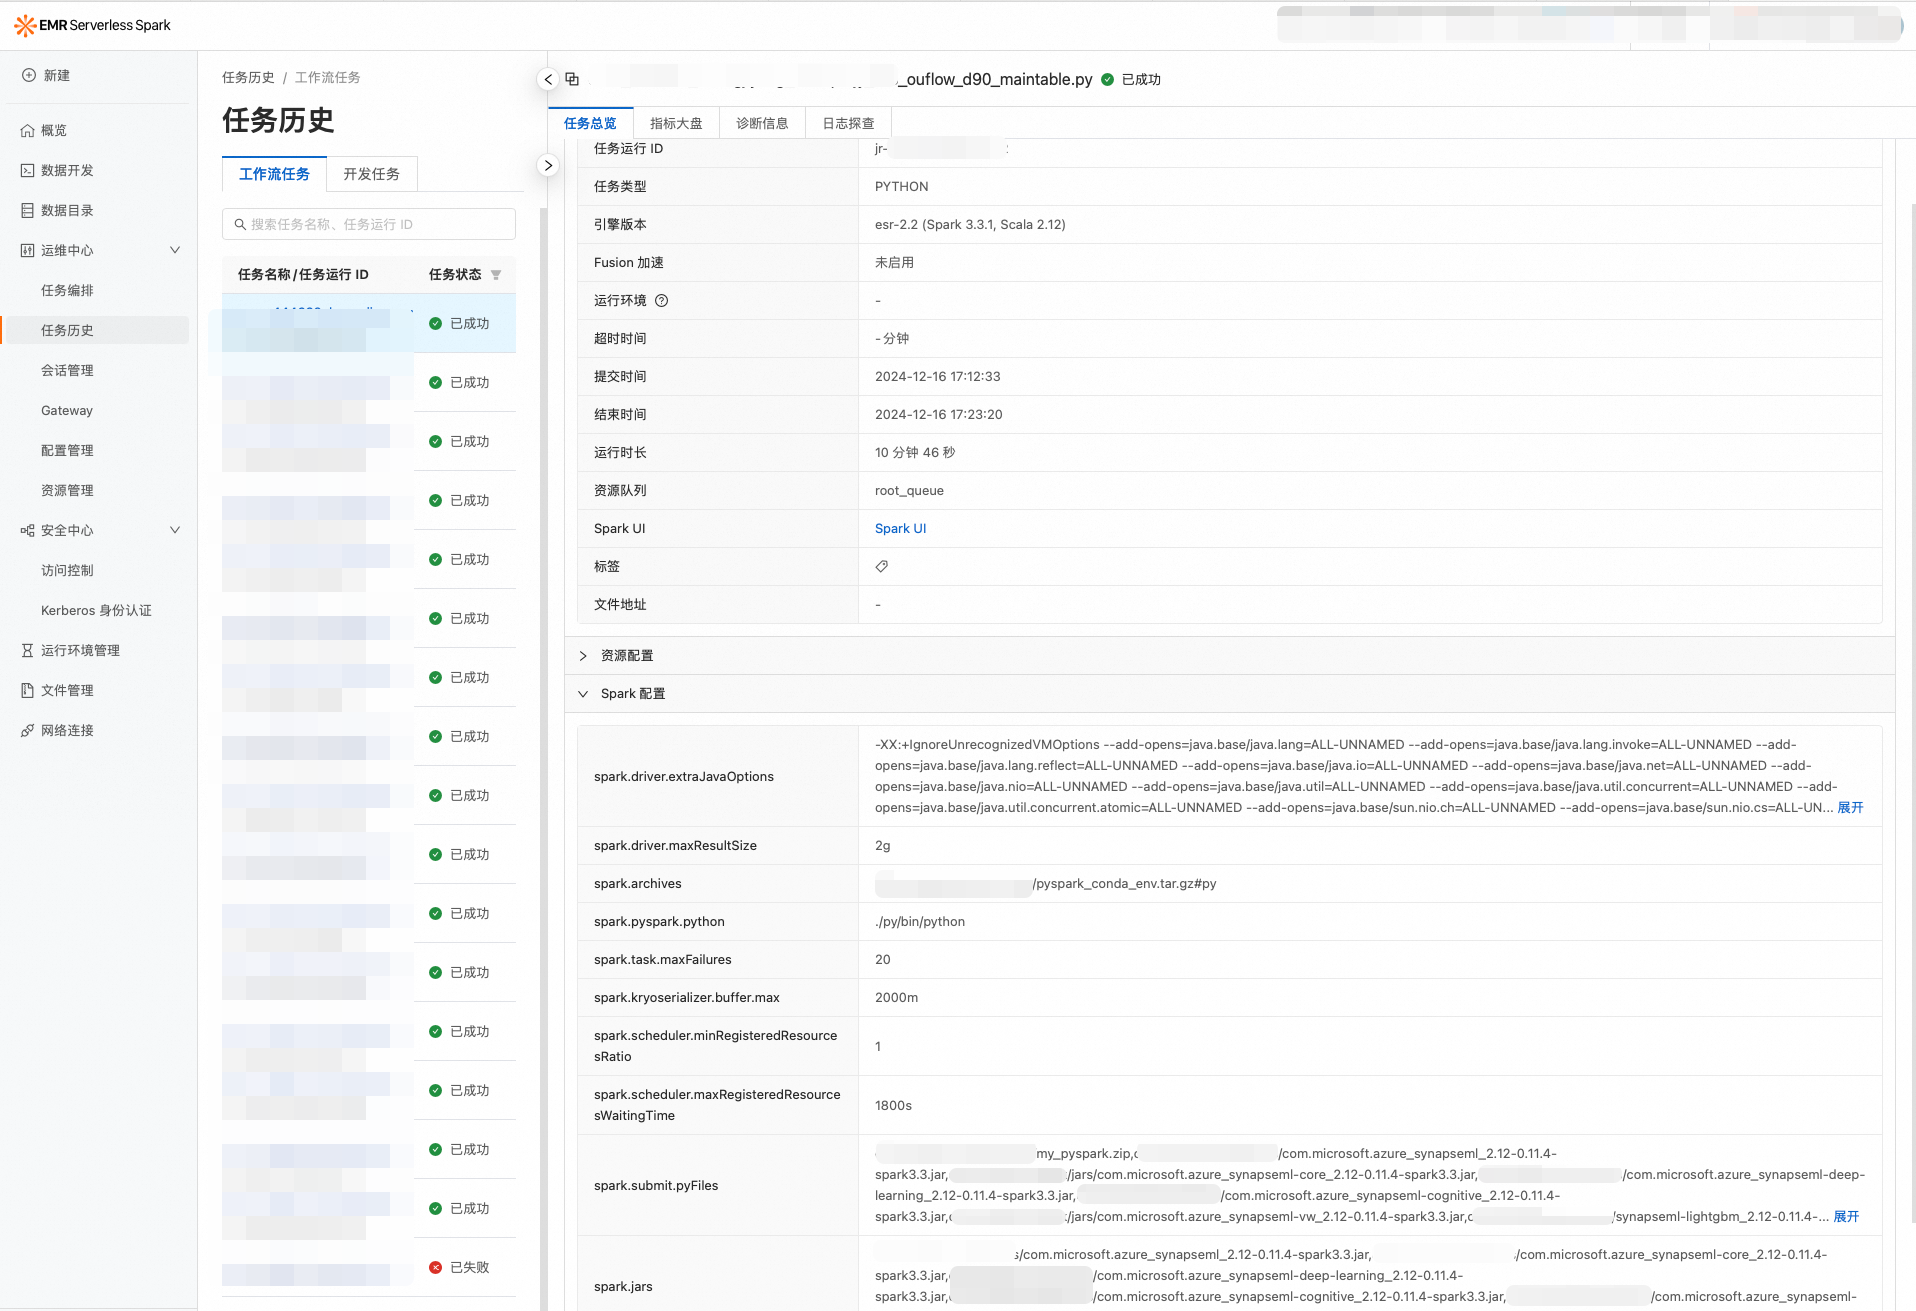Click the esr-2.2 engine version value
Image resolution: width=1916 pixels, height=1311 pixels.
pyautogui.click(x=970, y=225)
